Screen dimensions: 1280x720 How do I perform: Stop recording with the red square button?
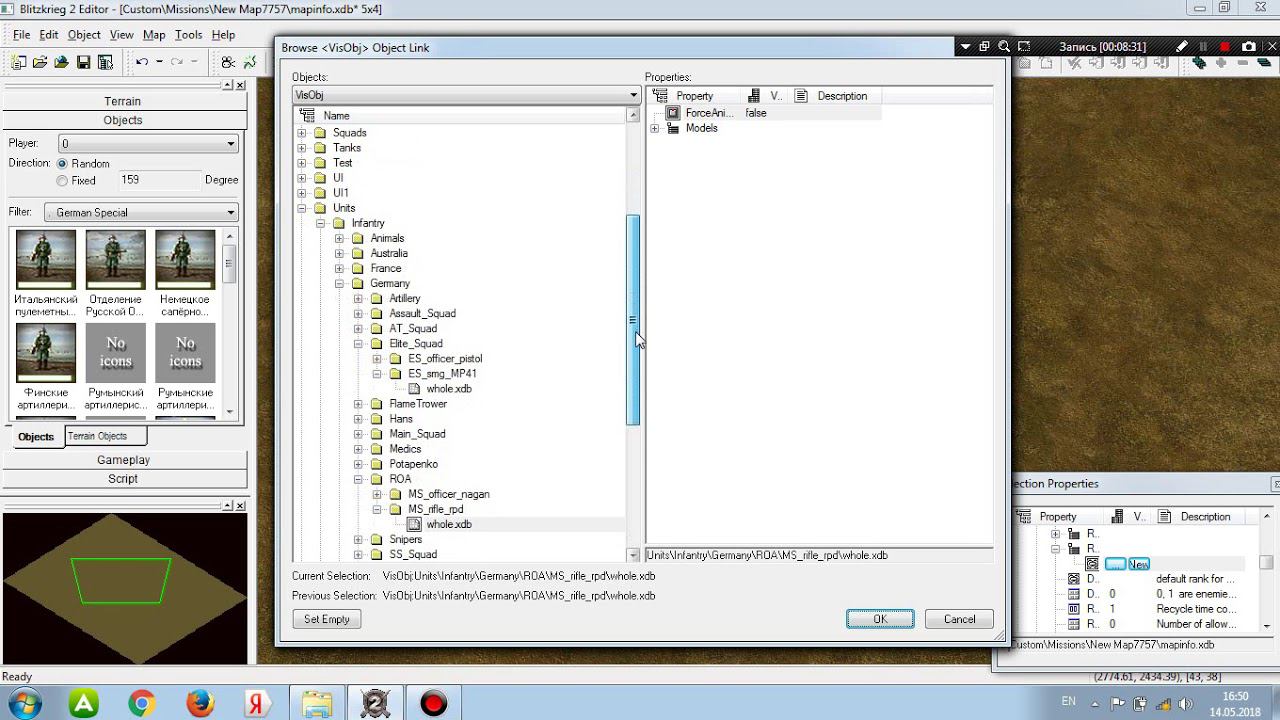pos(1225,47)
